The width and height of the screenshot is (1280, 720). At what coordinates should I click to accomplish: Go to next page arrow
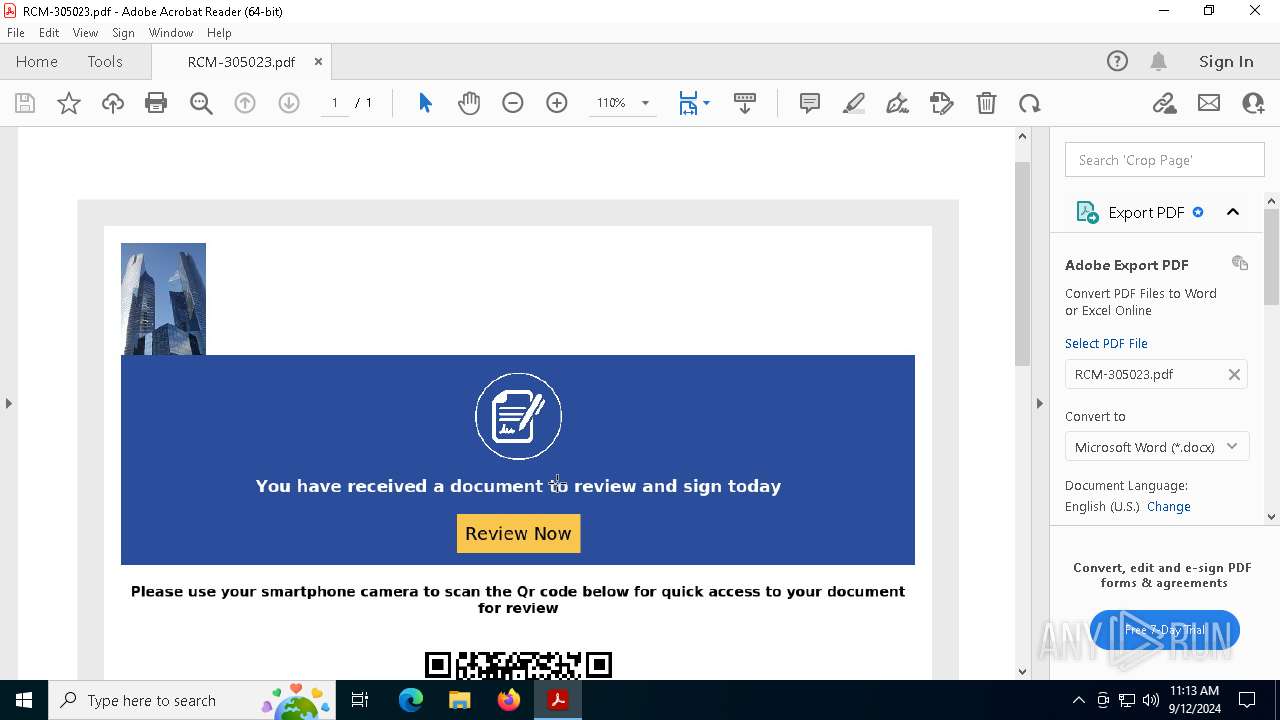click(x=289, y=103)
